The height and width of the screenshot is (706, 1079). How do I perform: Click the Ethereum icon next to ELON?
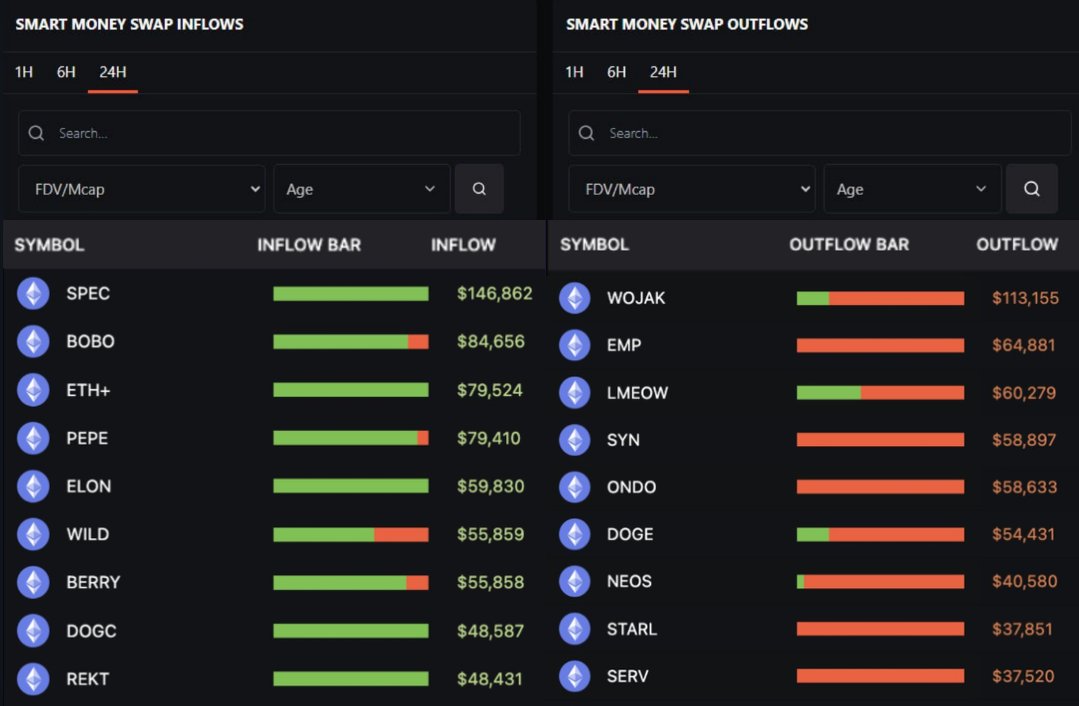click(33, 486)
